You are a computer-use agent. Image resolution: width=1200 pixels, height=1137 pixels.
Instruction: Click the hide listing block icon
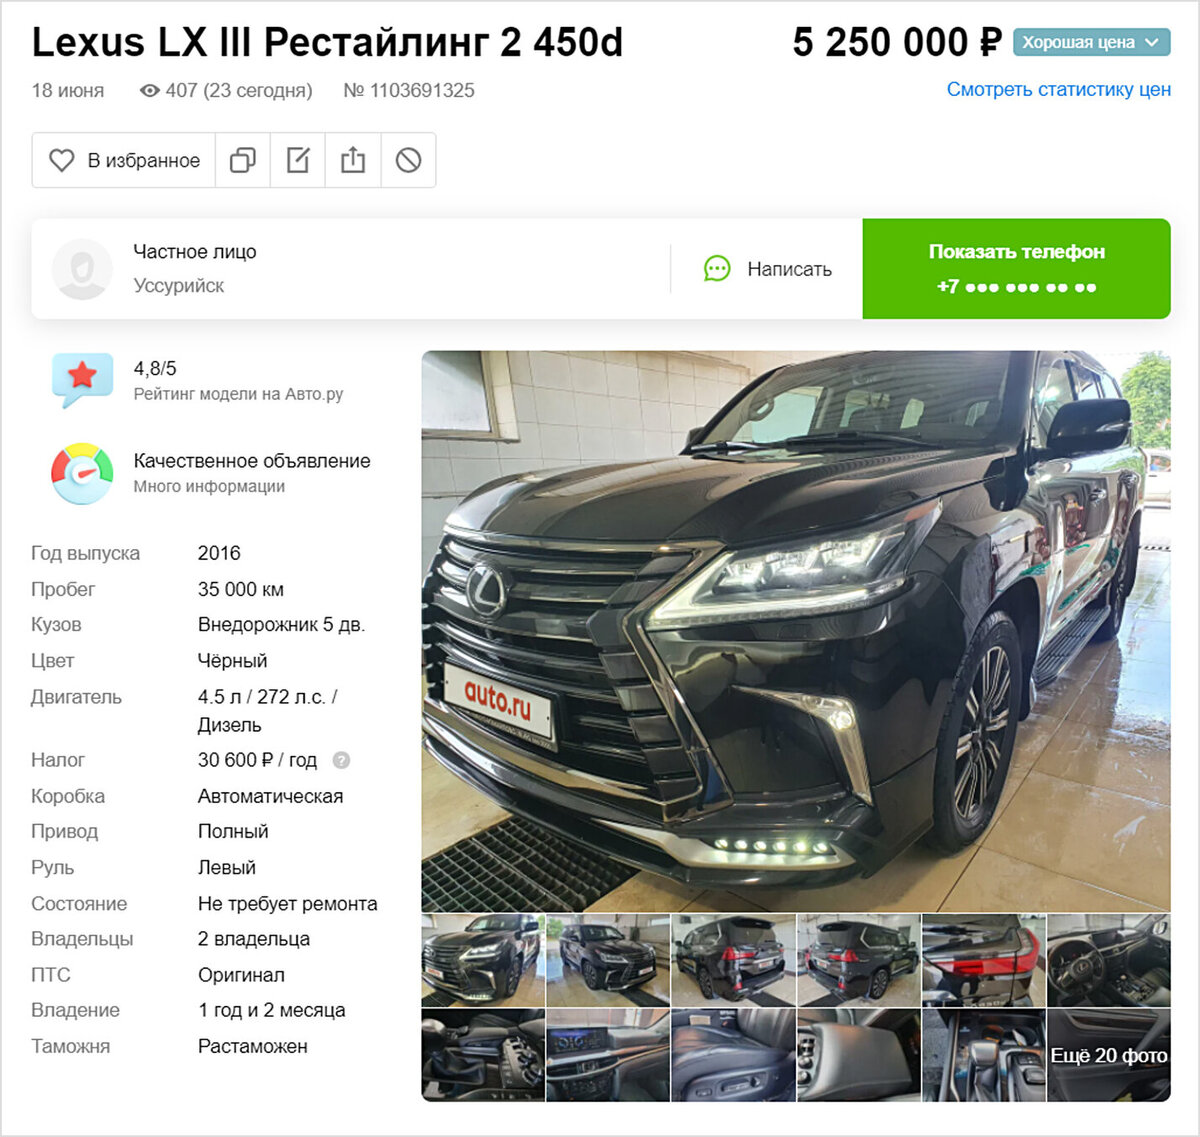(408, 160)
